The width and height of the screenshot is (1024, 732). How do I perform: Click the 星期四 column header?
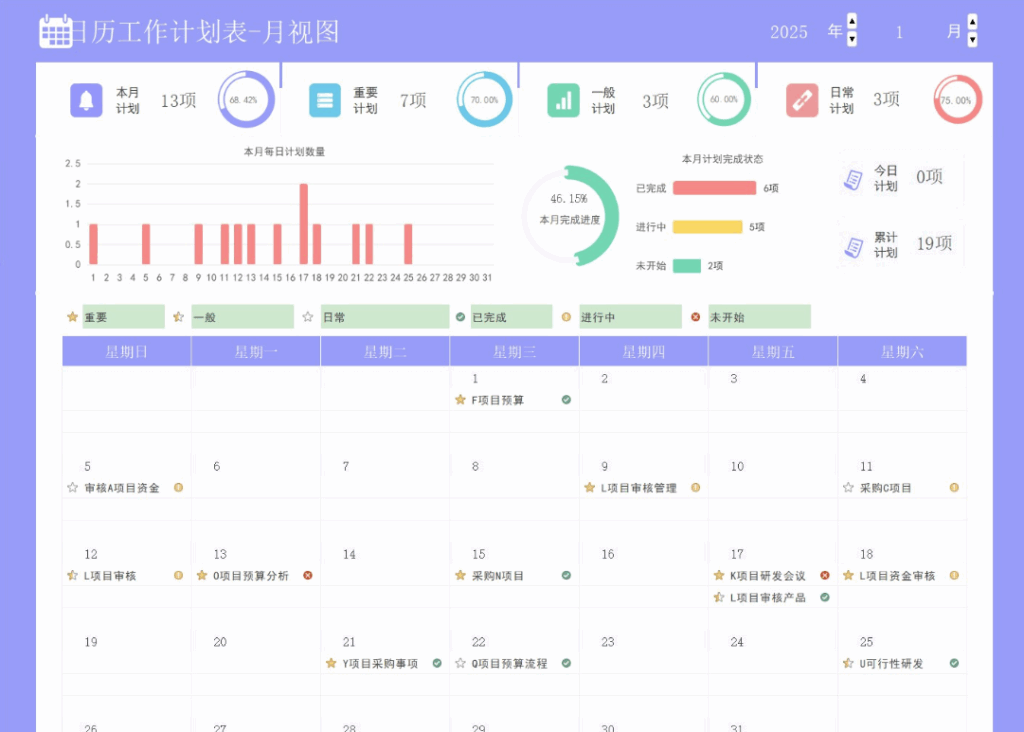(x=644, y=351)
